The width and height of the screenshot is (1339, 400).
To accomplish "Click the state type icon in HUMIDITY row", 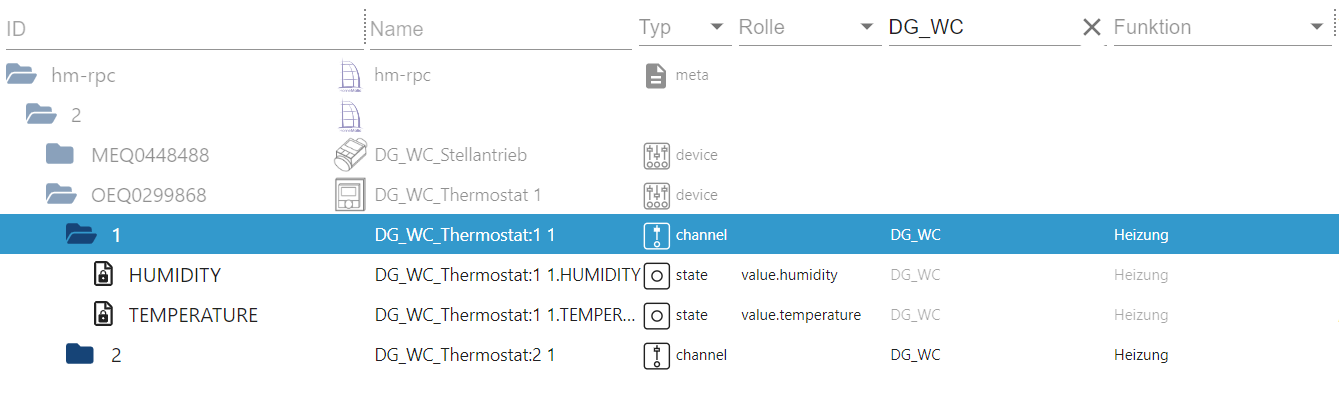I will pos(655,275).
